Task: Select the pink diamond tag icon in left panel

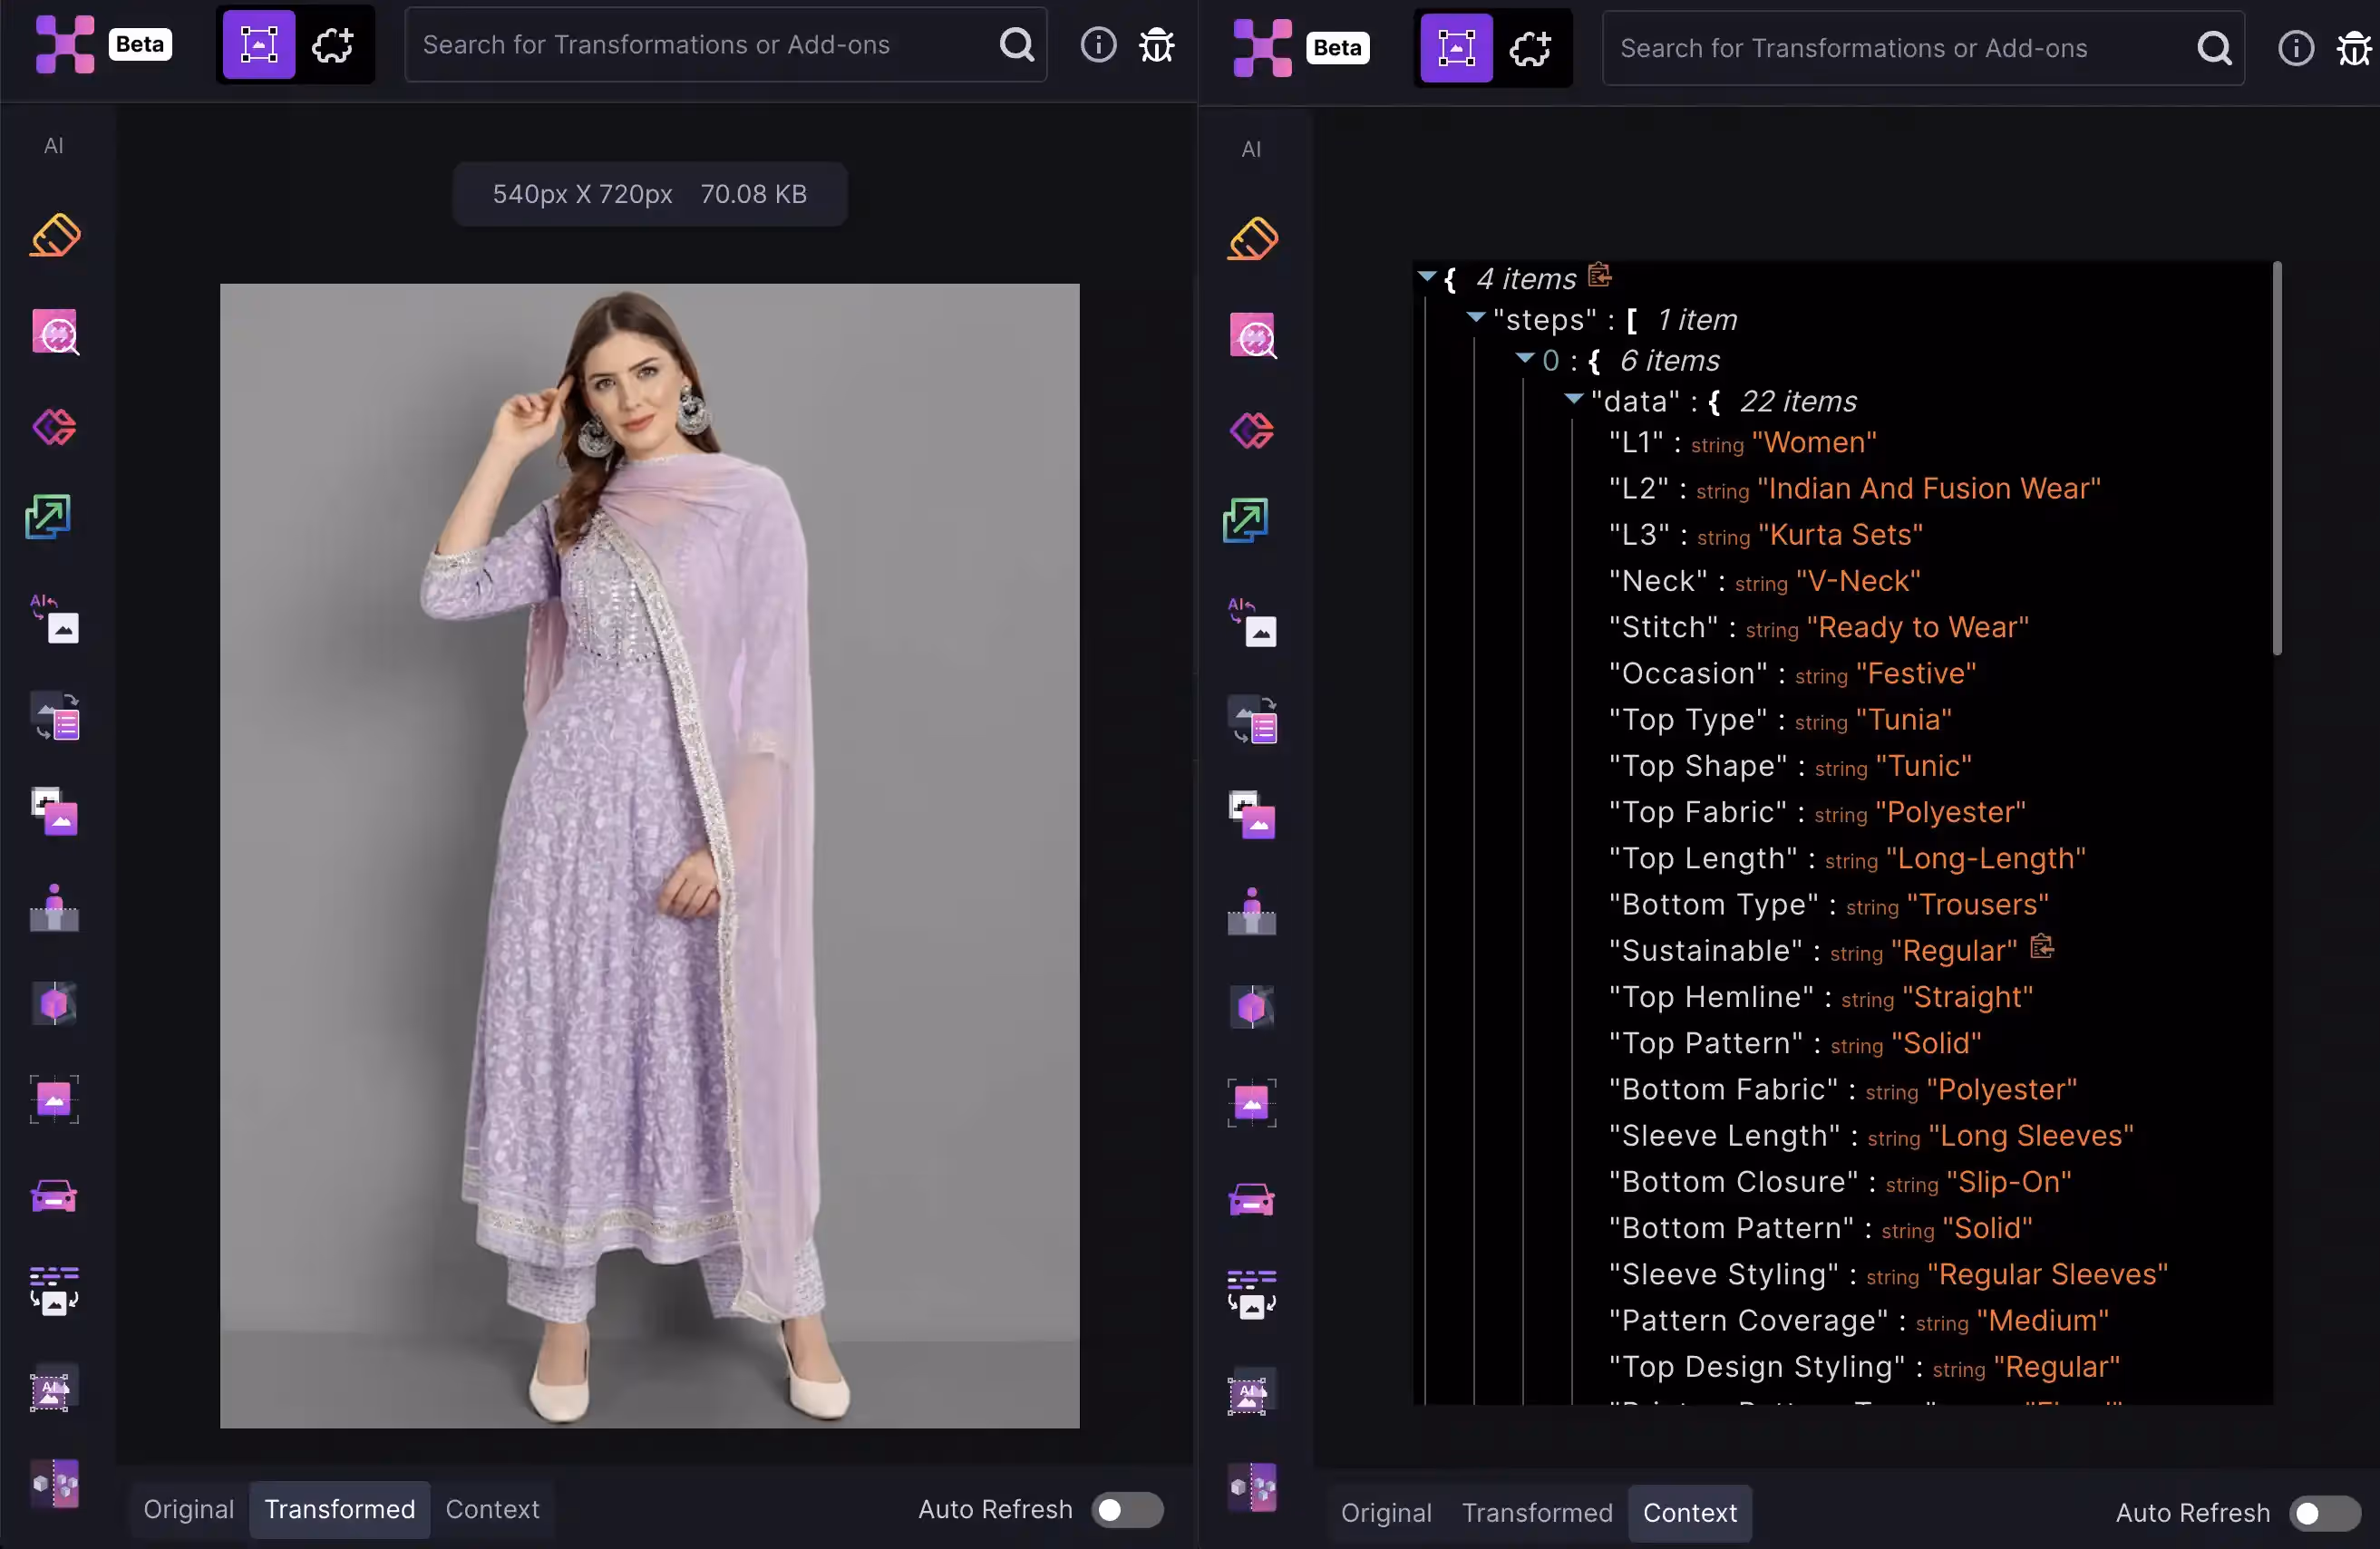Action: (54, 427)
